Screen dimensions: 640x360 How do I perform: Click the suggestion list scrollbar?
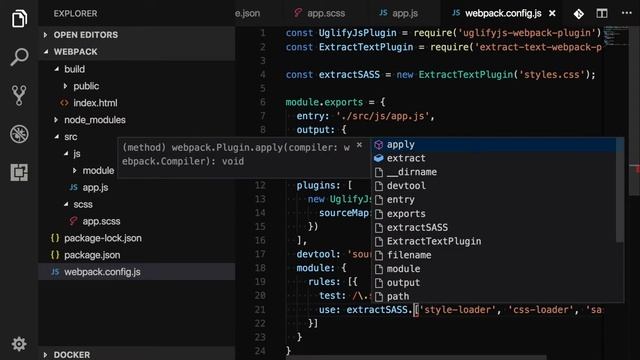pos(620,190)
